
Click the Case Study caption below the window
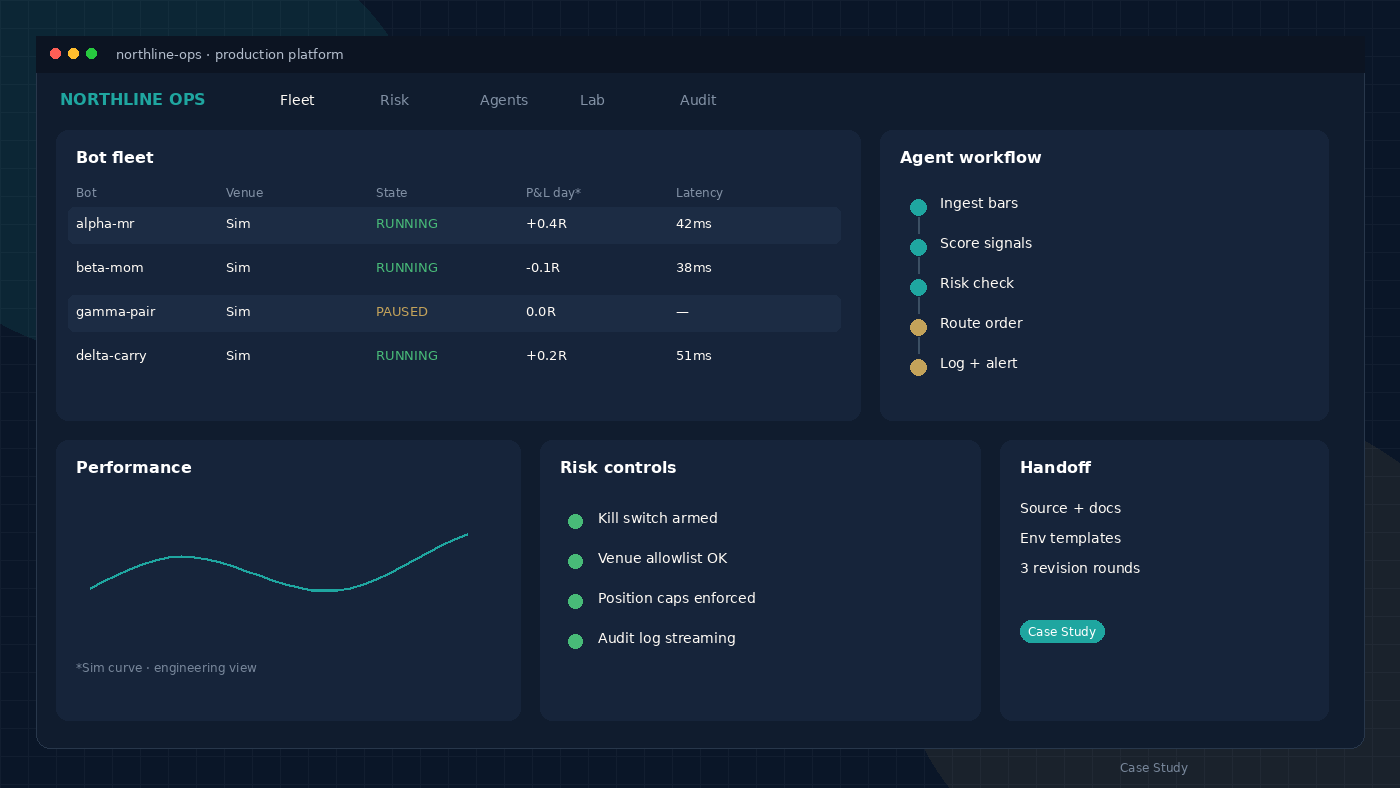point(1154,768)
